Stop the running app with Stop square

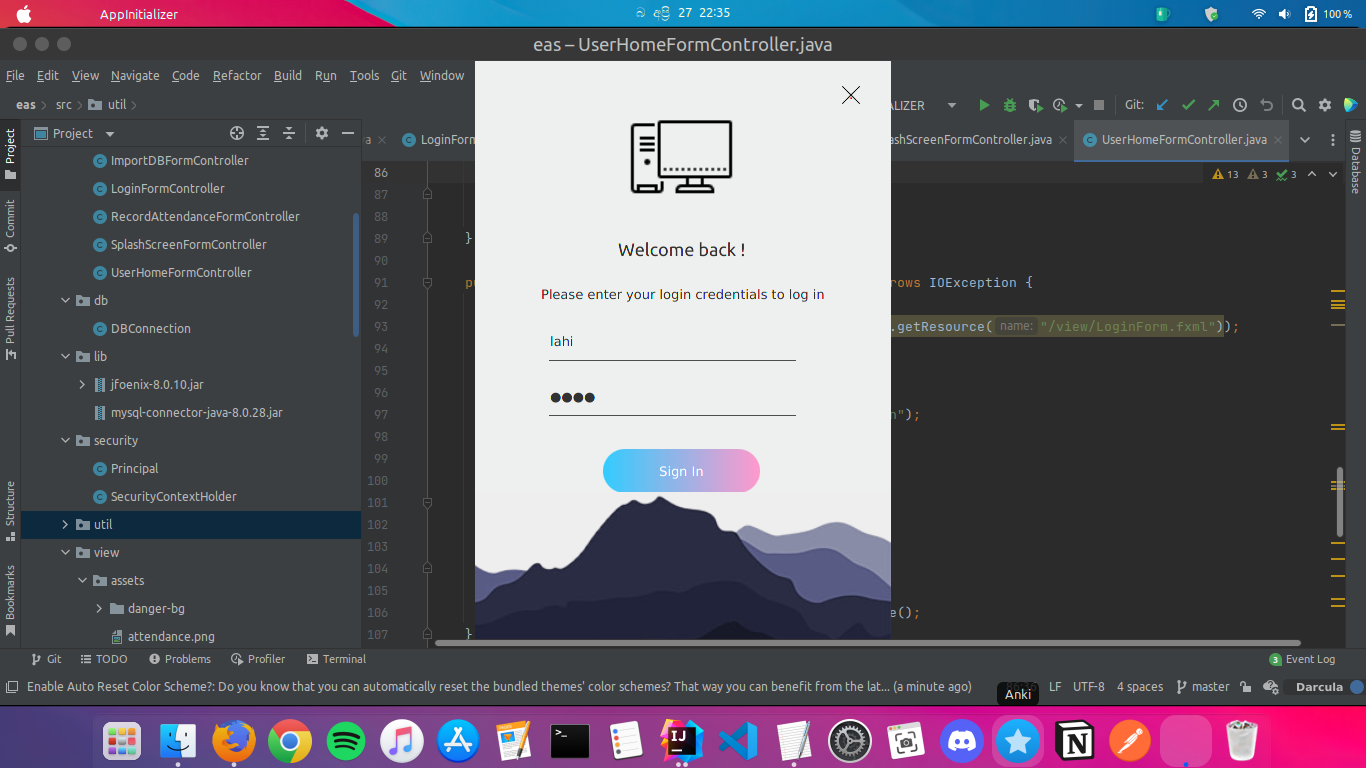1099,105
